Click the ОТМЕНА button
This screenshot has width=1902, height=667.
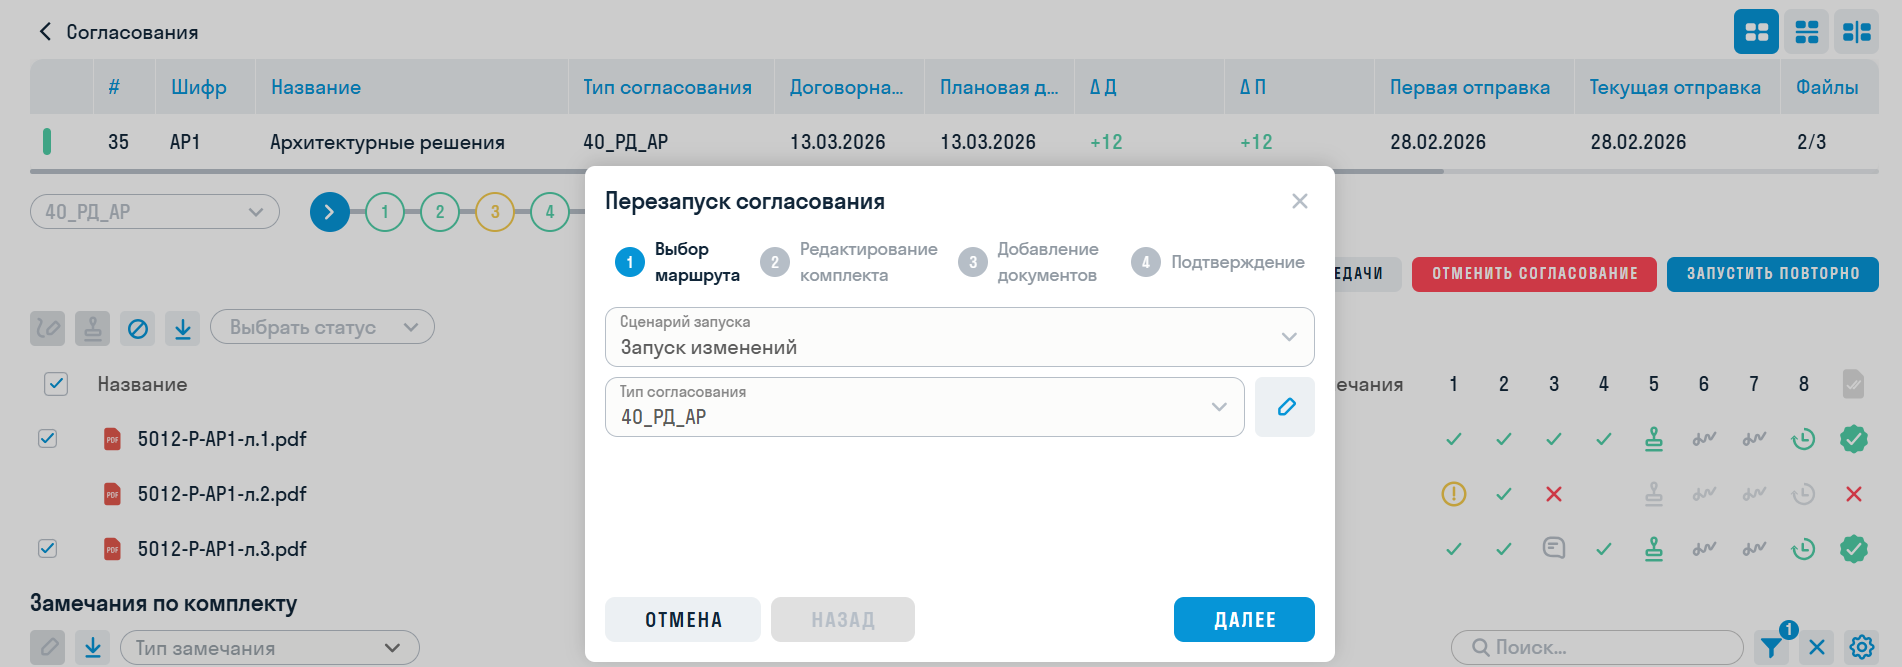[683, 619]
